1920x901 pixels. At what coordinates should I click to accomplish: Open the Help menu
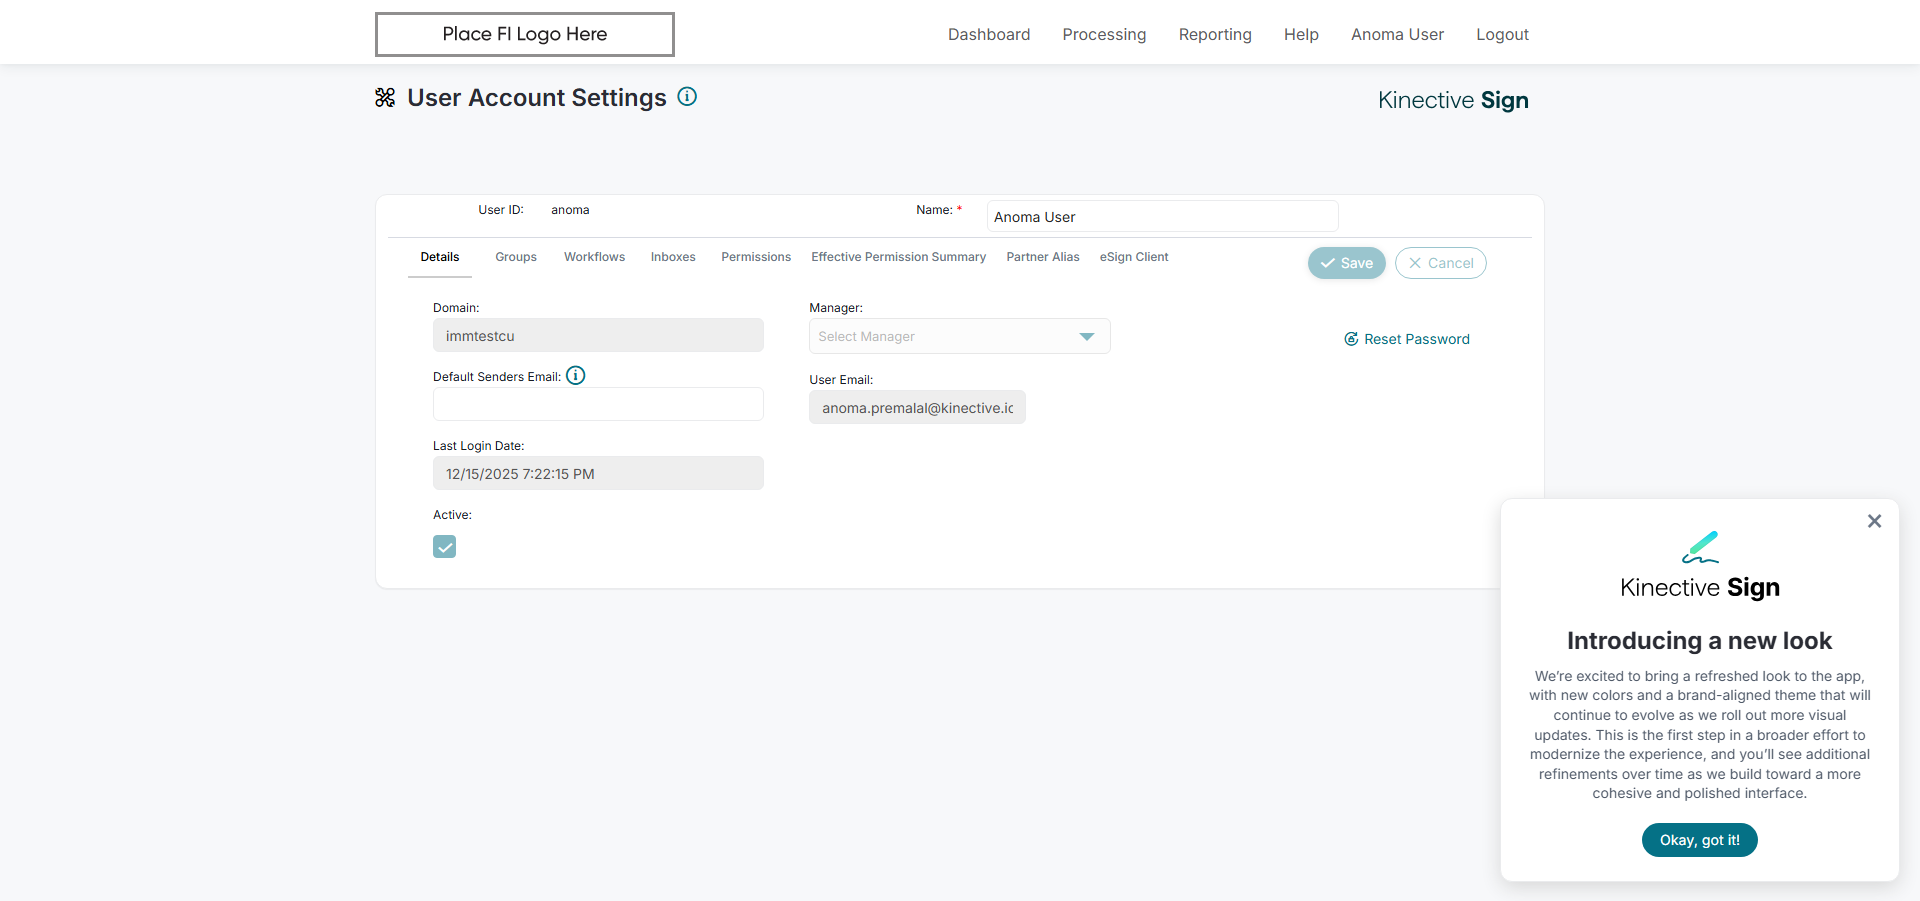point(1301,34)
